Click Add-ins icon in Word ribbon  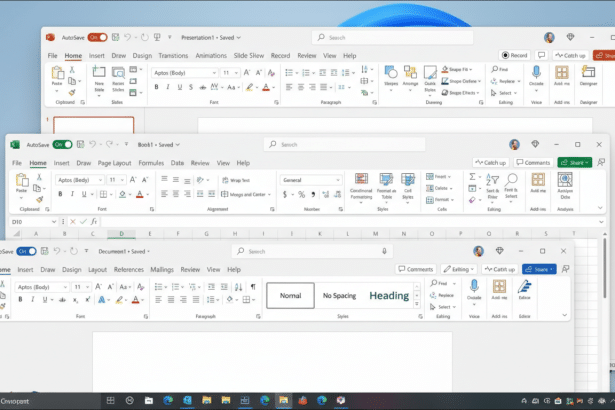pyautogui.click(x=499, y=287)
